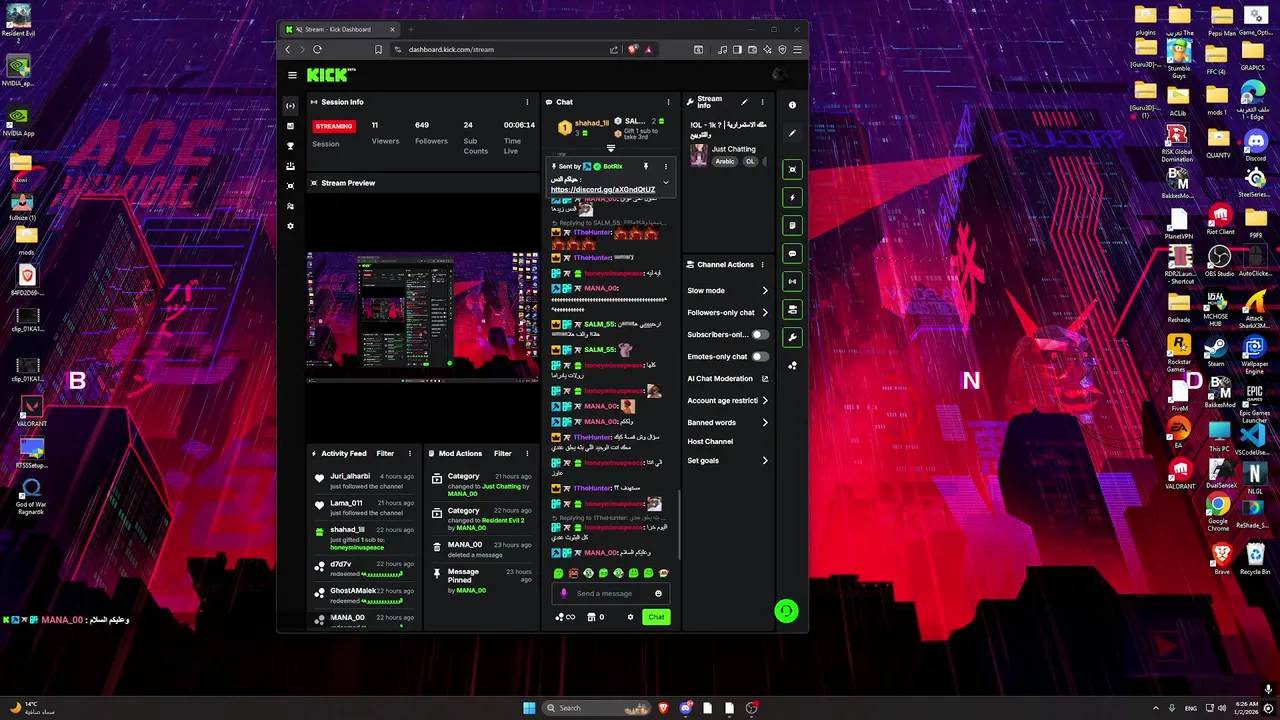Open Stream Info panel three-dot menu
This screenshot has height=720, width=1280.
pyautogui.click(x=762, y=102)
